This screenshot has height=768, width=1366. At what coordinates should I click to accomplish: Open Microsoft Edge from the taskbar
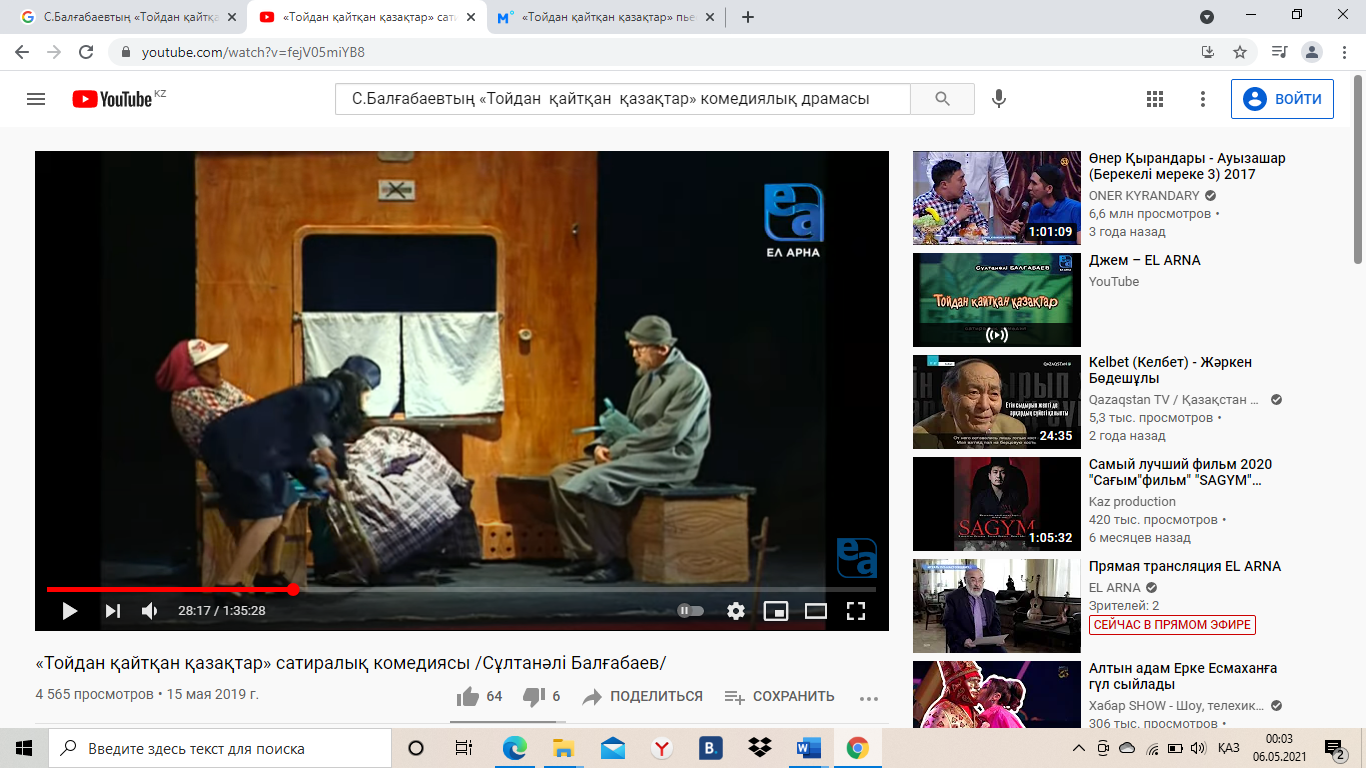click(x=514, y=748)
